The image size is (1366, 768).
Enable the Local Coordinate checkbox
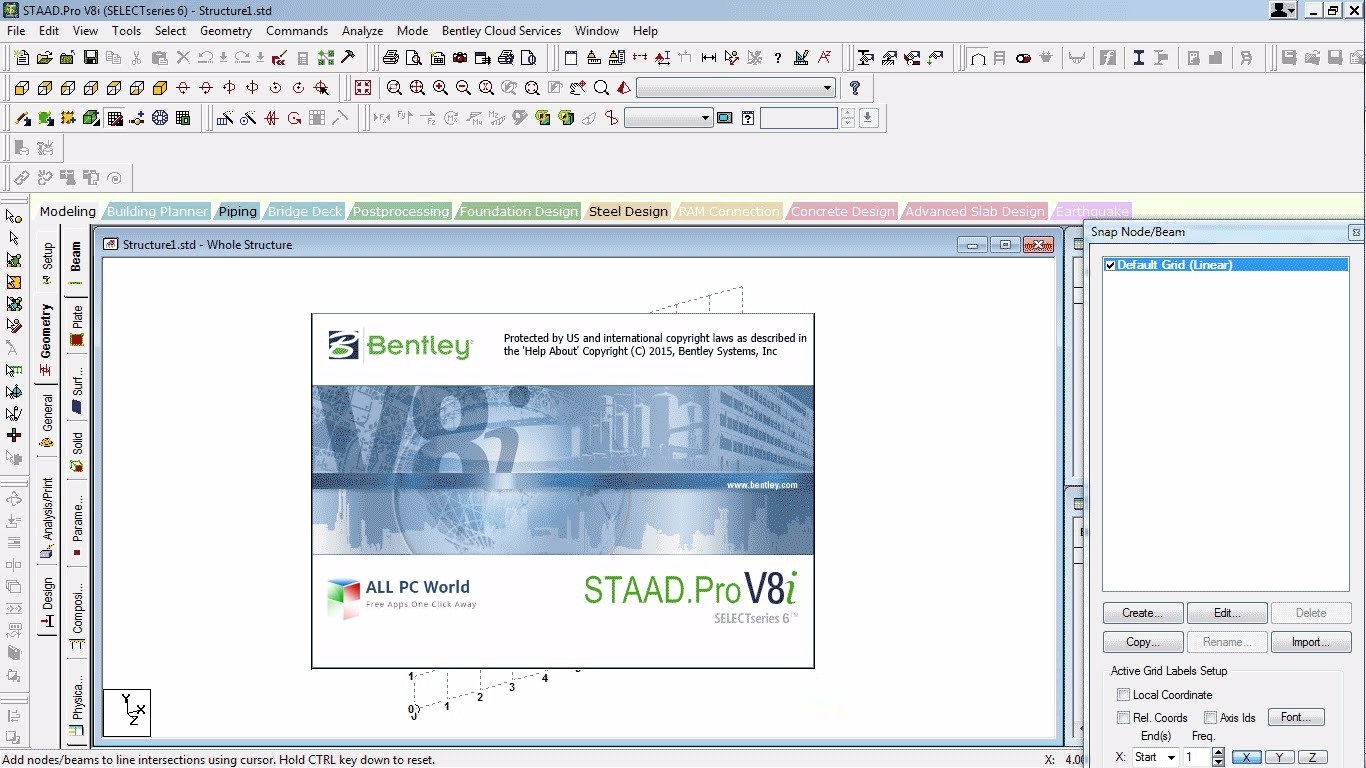pos(1124,695)
